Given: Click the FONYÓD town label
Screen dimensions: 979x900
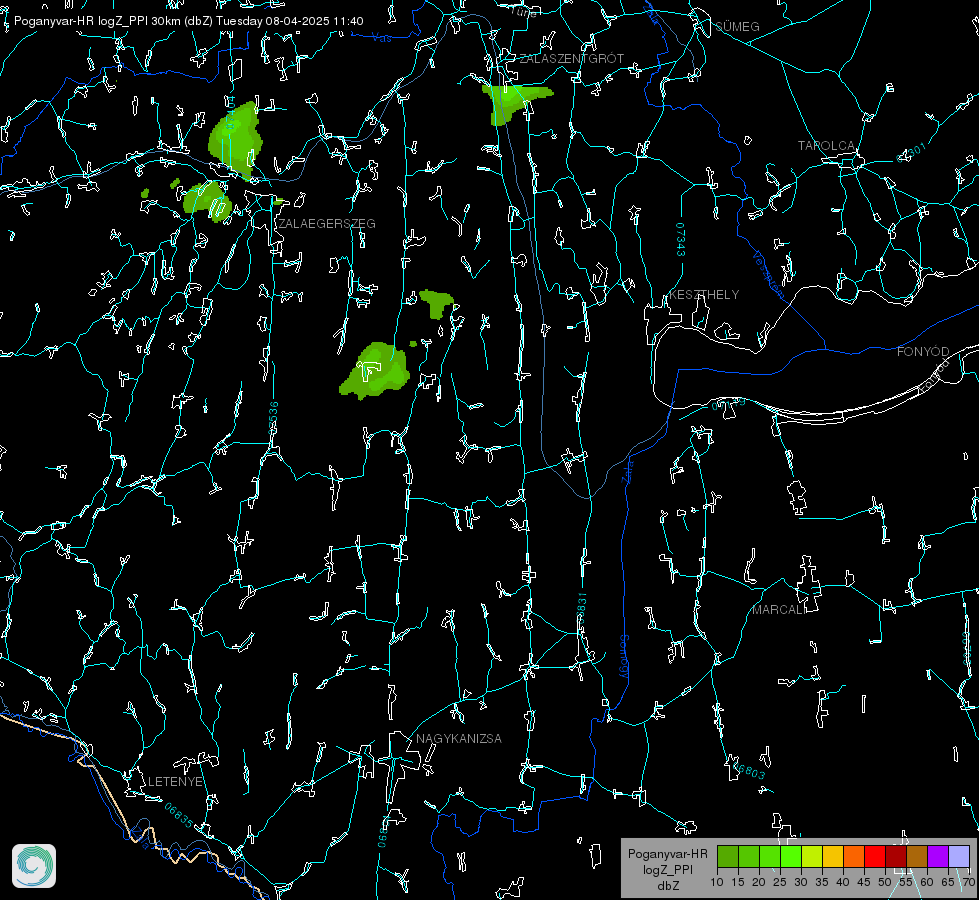Looking at the screenshot, I should point(923,352).
